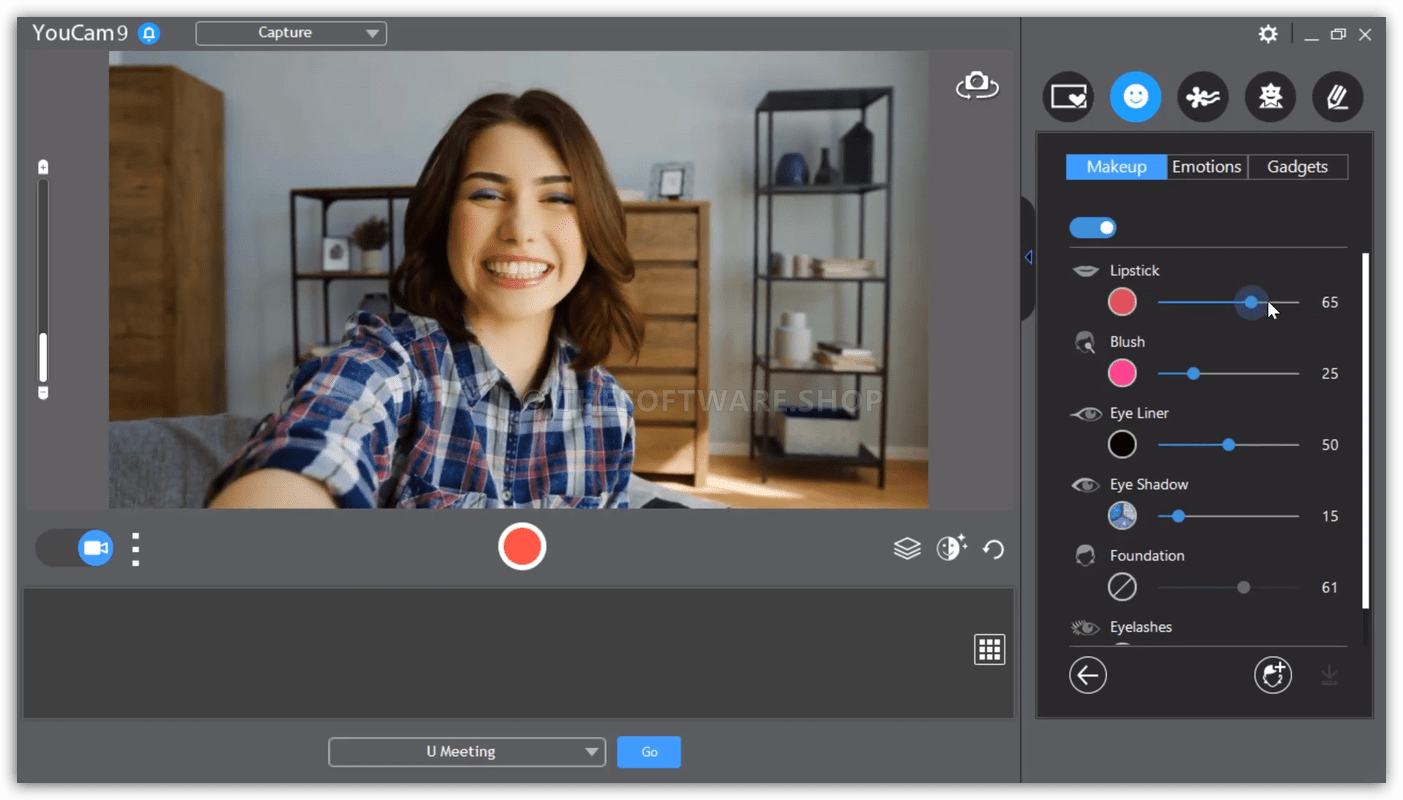Switch to the Gadgets tab
This screenshot has height=800, width=1403.
point(1297,167)
